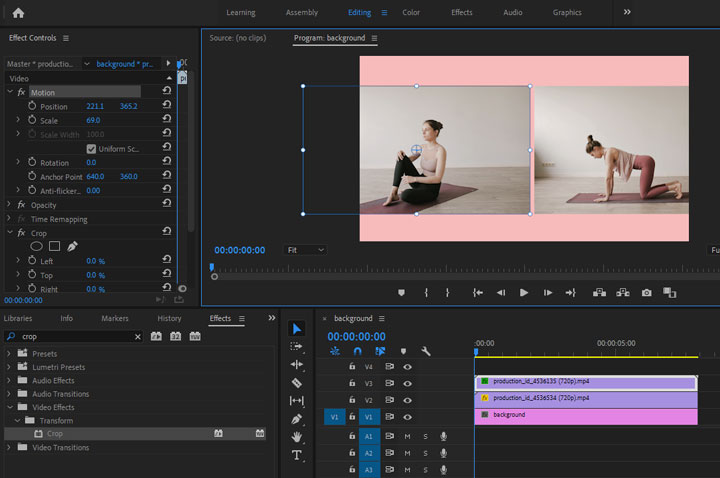Reset the Position parameter
The height and width of the screenshot is (478, 720).
click(x=166, y=106)
